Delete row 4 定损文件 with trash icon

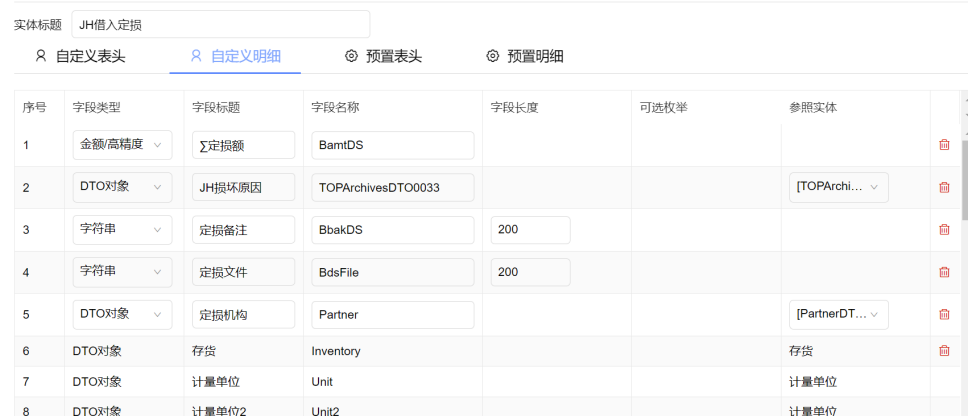pyautogui.click(x=944, y=272)
